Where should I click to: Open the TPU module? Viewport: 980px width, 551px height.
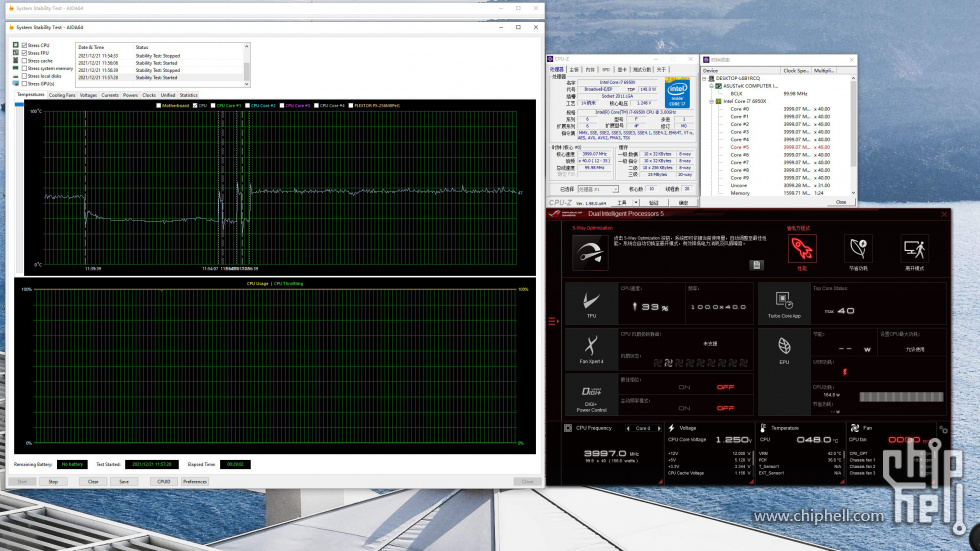(591, 303)
